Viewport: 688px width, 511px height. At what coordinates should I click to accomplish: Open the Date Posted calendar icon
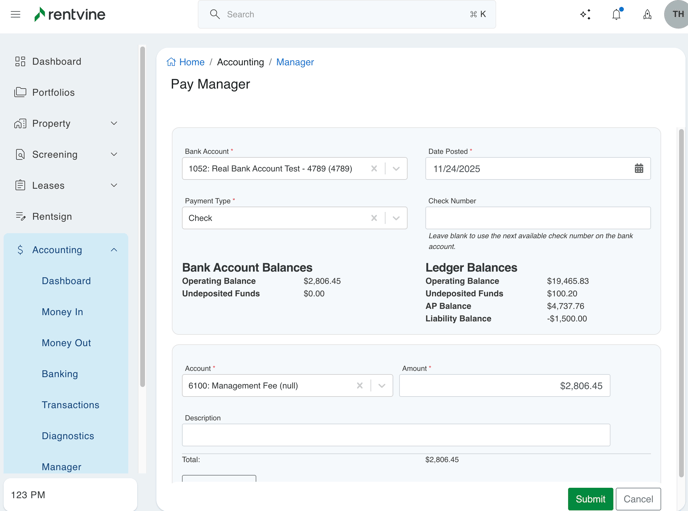639,169
